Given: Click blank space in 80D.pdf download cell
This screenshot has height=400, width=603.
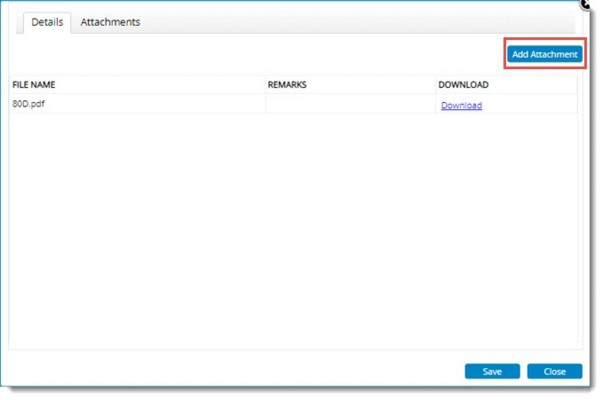Looking at the screenshot, I should pos(530,105).
